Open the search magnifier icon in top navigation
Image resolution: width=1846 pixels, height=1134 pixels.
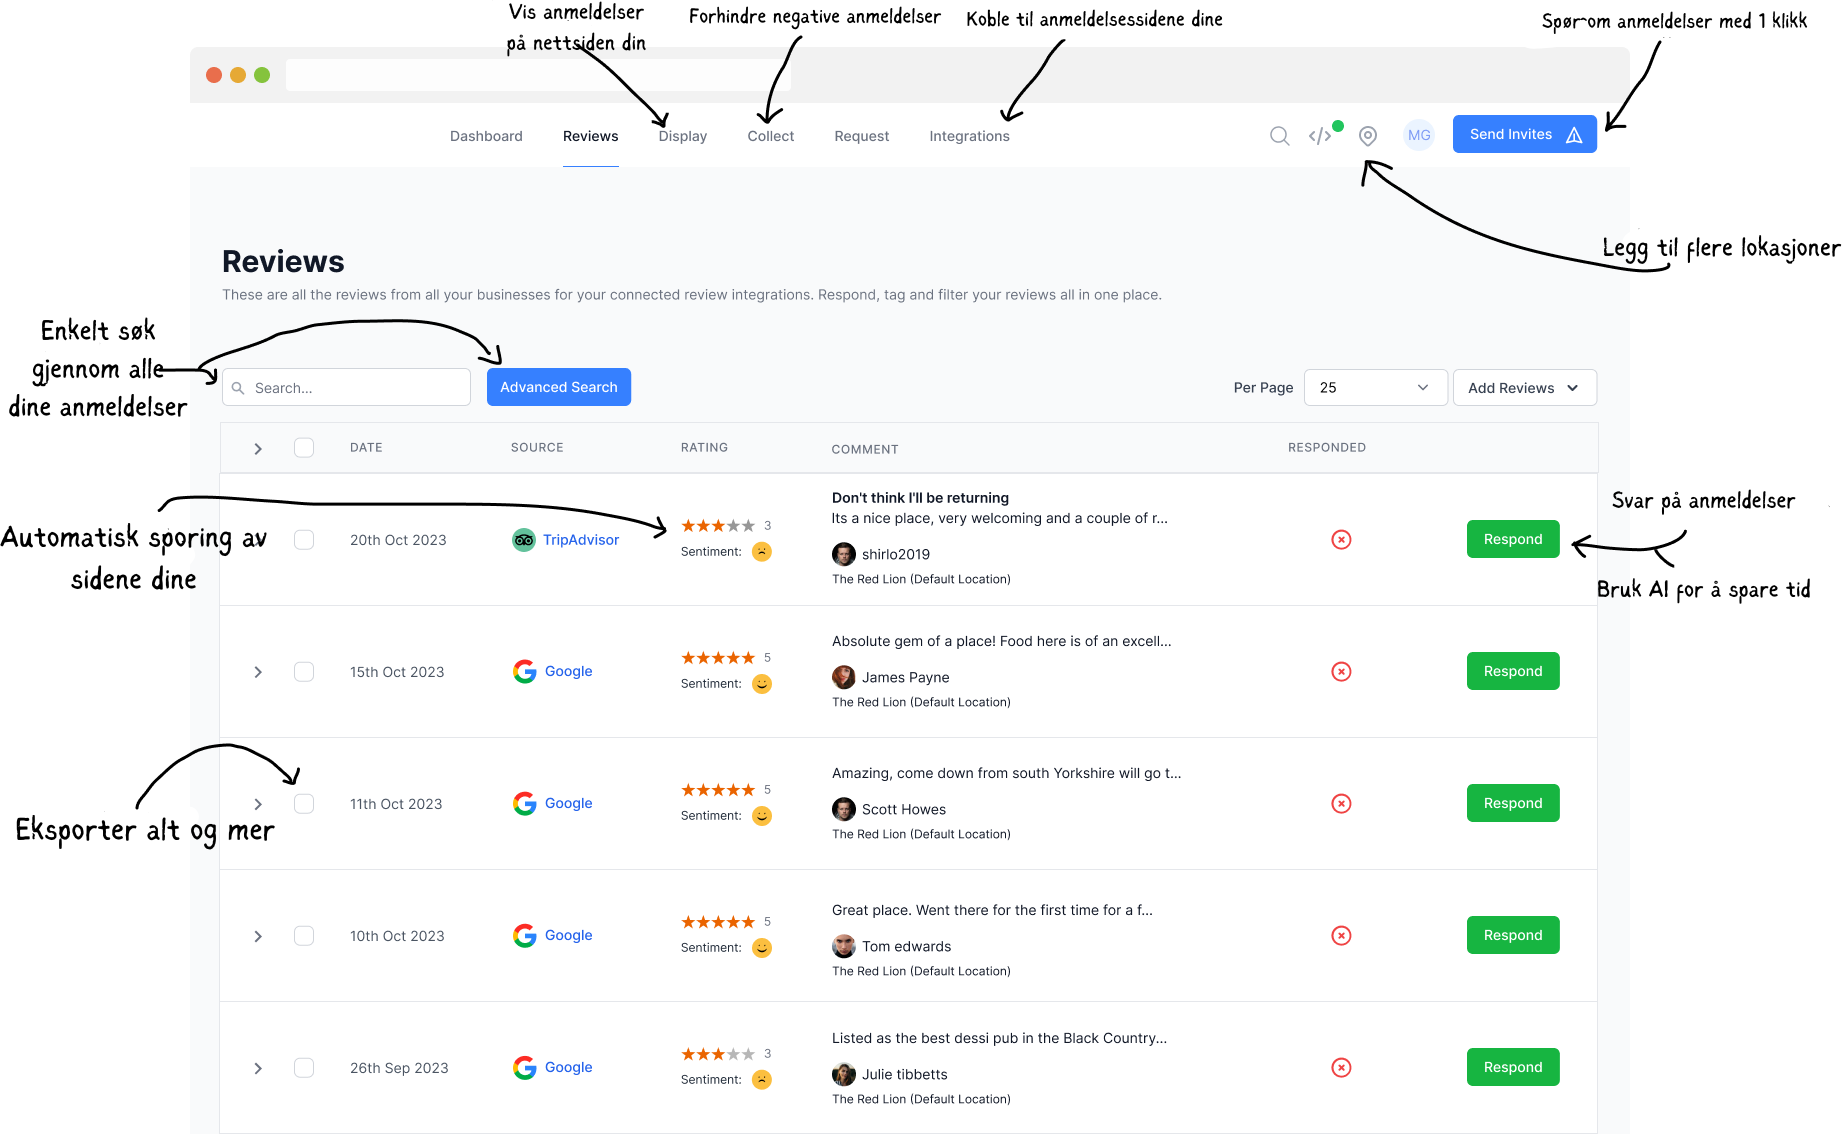pos(1279,136)
